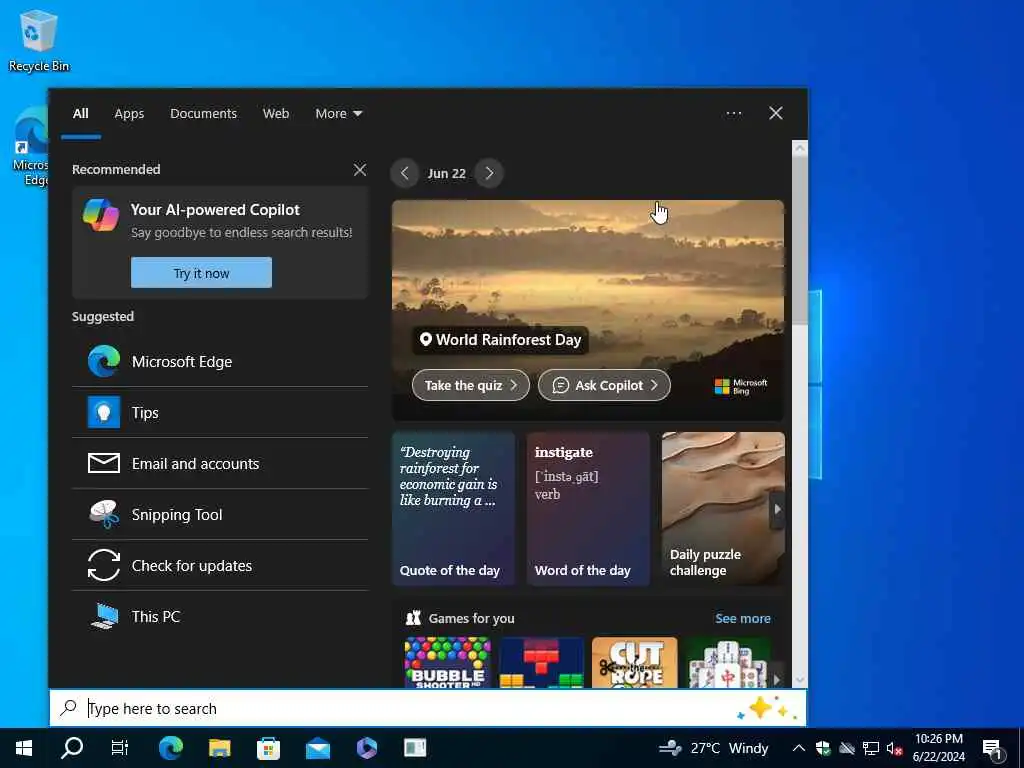This screenshot has height=768, width=1024.
Task: Open weather widget showing 27°C Windy
Action: click(713, 748)
